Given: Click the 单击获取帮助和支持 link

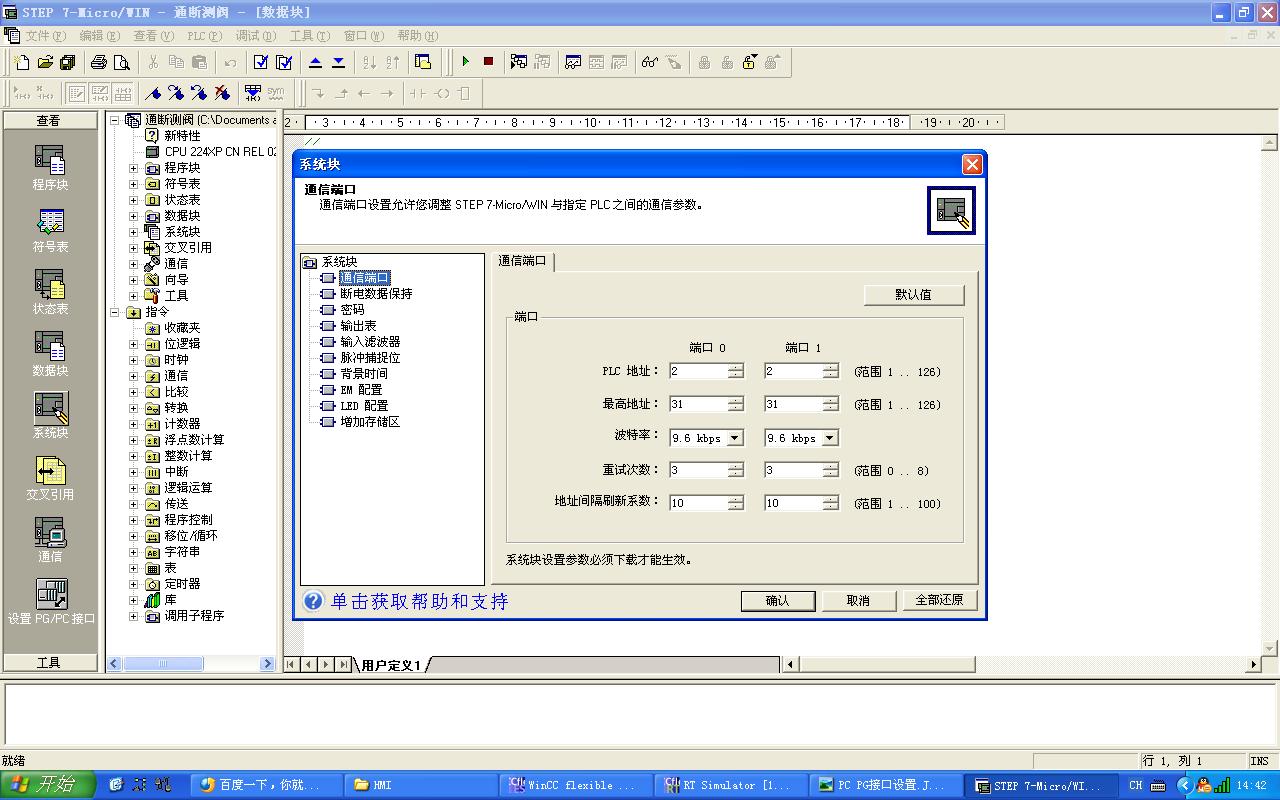Looking at the screenshot, I should 419,601.
